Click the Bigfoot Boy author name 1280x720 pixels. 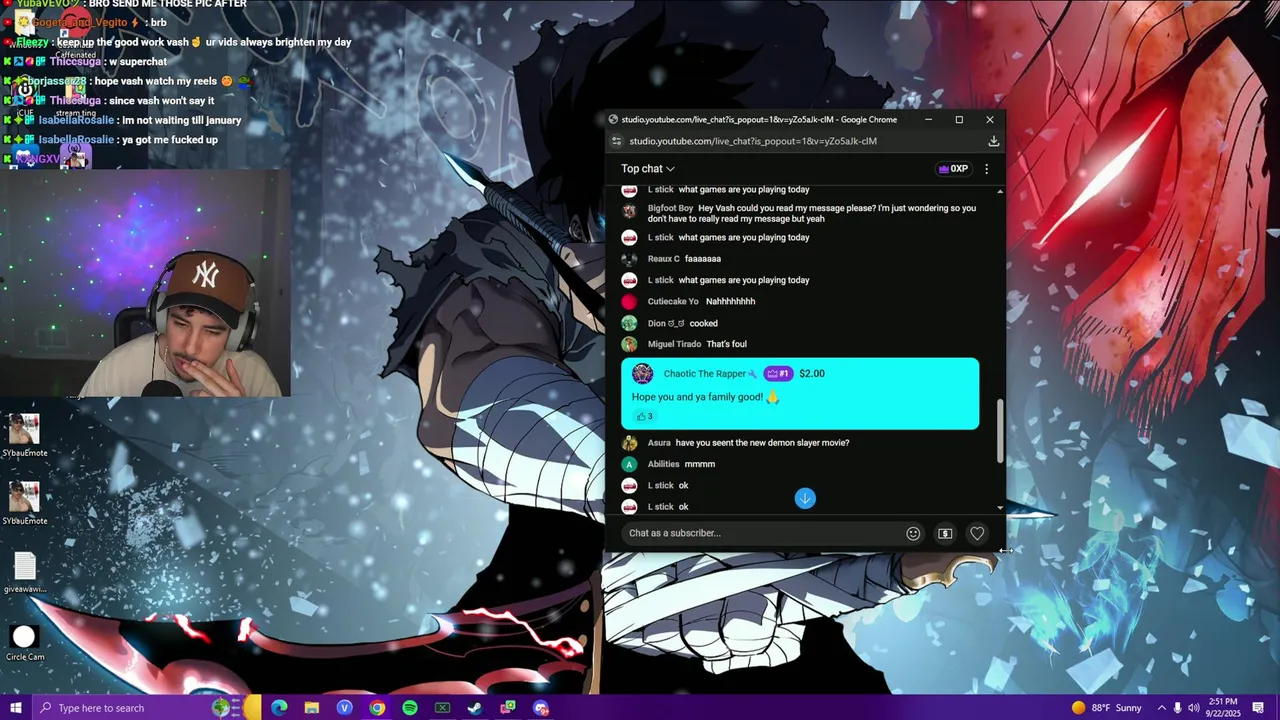coord(670,208)
